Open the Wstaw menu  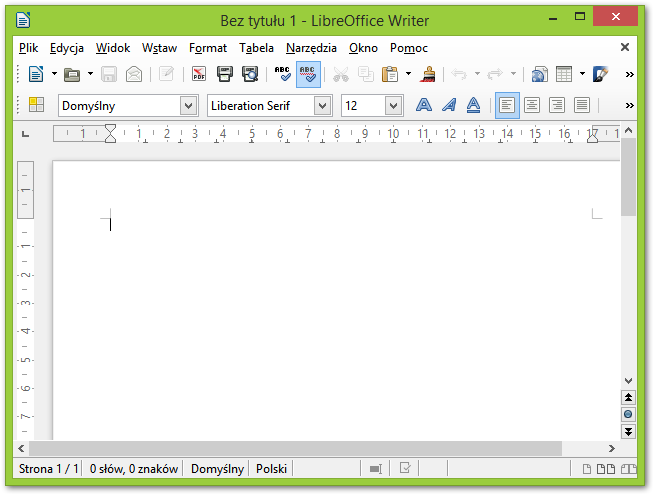[159, 48]
